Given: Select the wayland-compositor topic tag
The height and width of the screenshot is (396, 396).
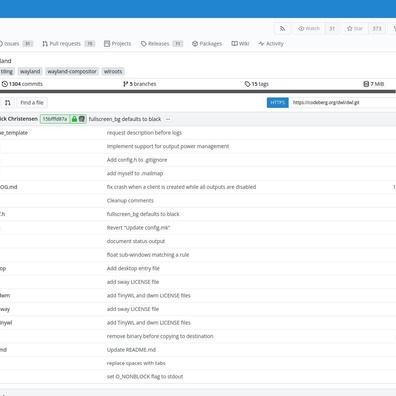Looking at the screenshot, I should pyautogui.click(x=72, y=71).
